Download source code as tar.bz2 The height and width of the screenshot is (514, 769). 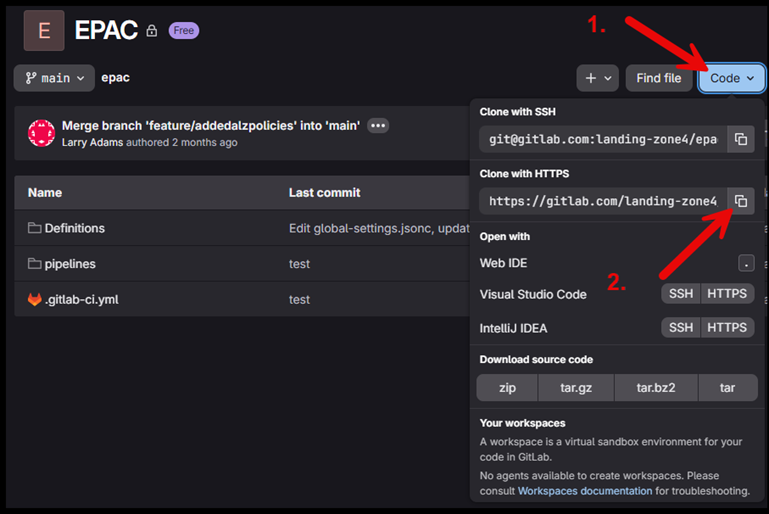click(x=656, y=388)
